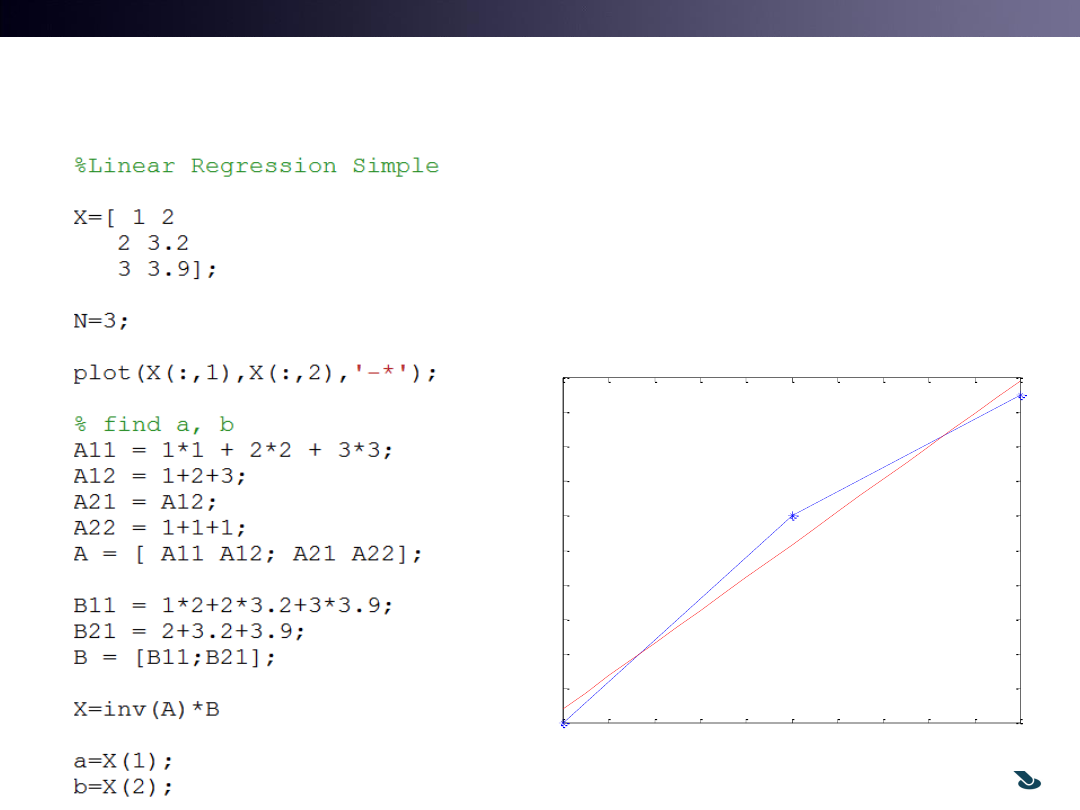Viewport: 1080px width, 810px height.
Task: Click the 'A22 = 1+1+1;' line
Action: 160,528
